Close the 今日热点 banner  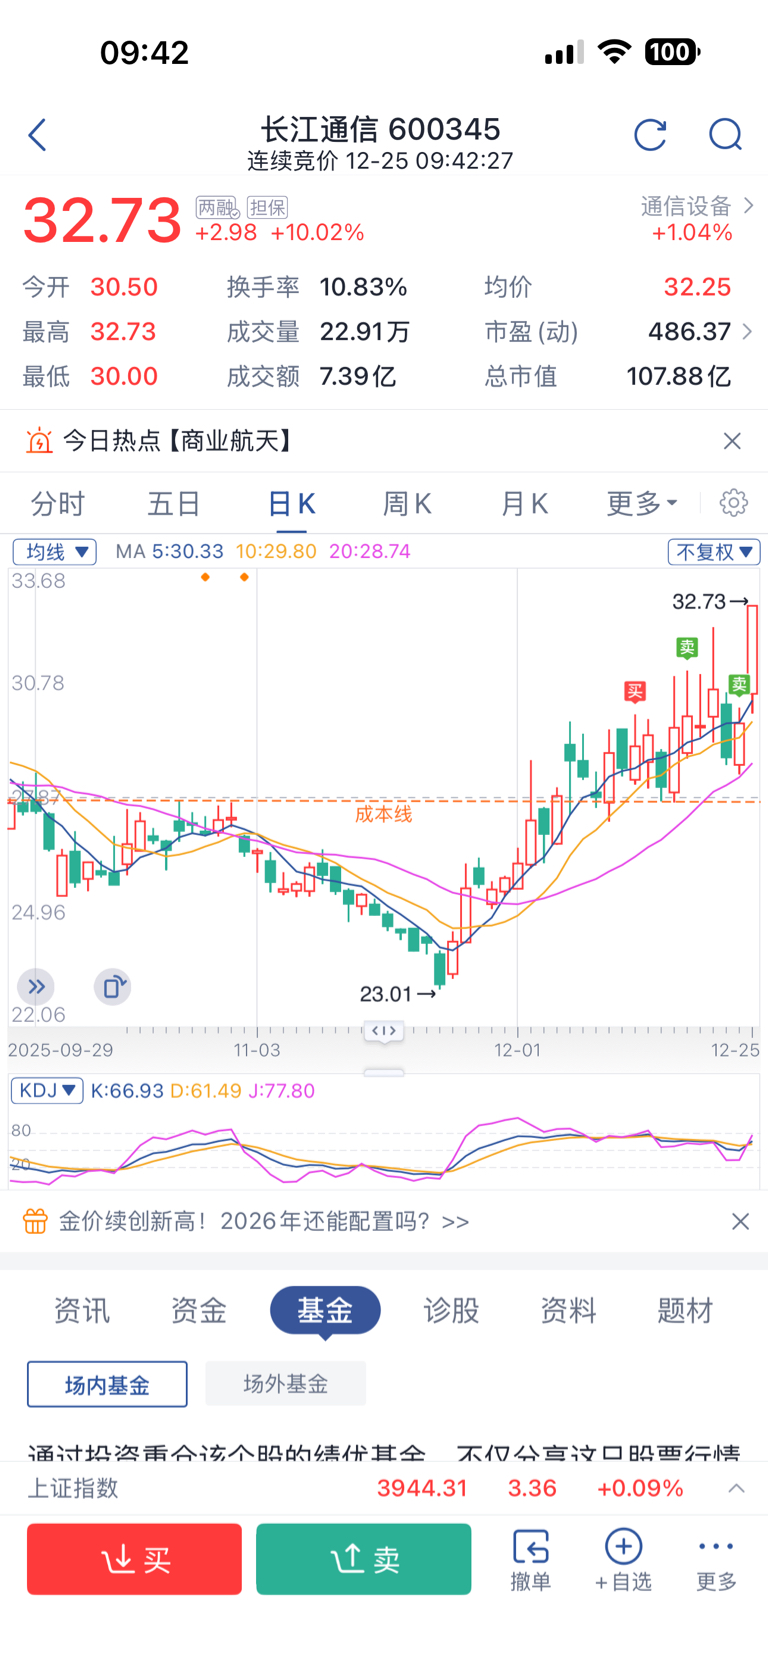(732, 441)
